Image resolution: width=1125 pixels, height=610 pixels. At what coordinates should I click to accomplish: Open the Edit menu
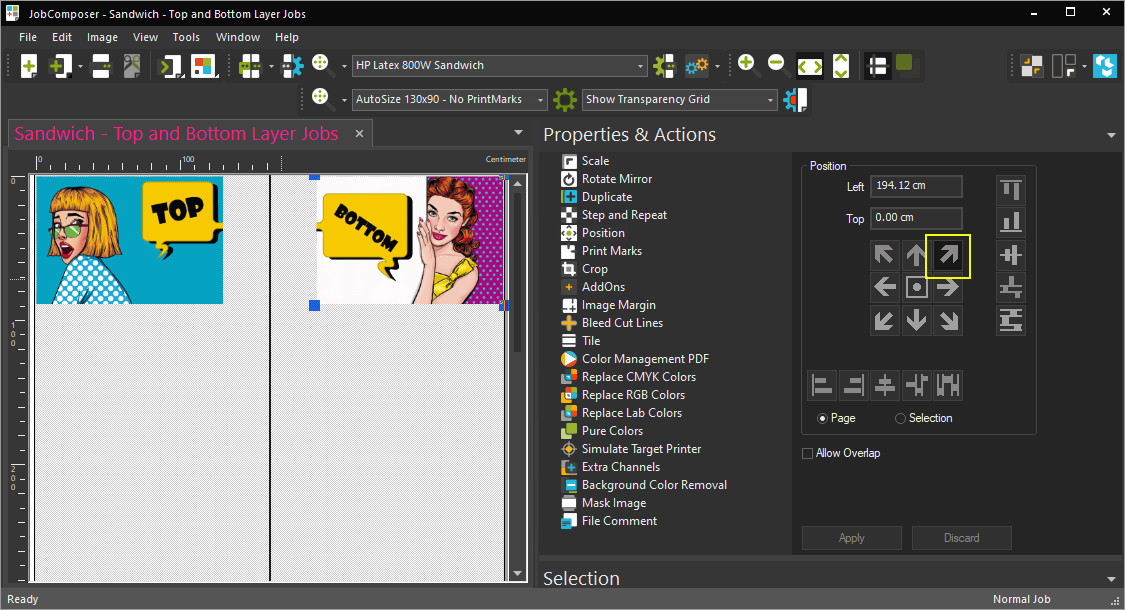[x=62, y=37]
